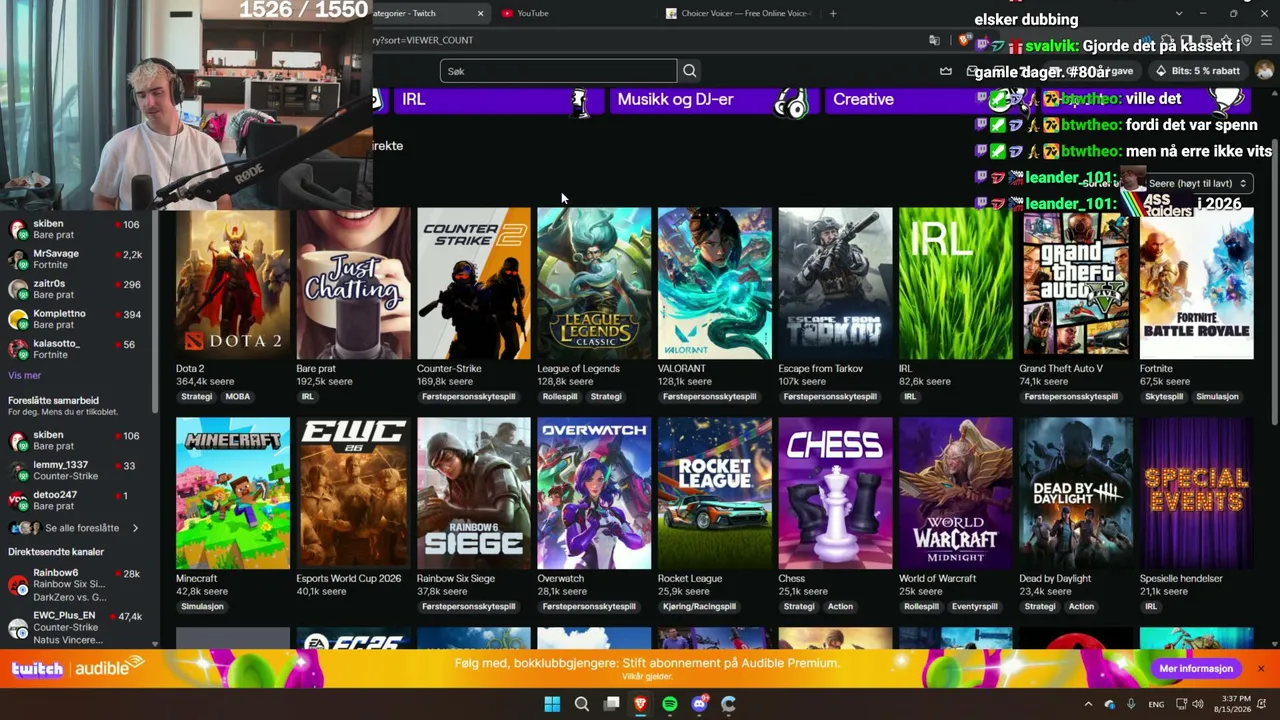The image size is (1280, 720).
Task: Click the translate page icon in the address bar
Action: [934, 40]
